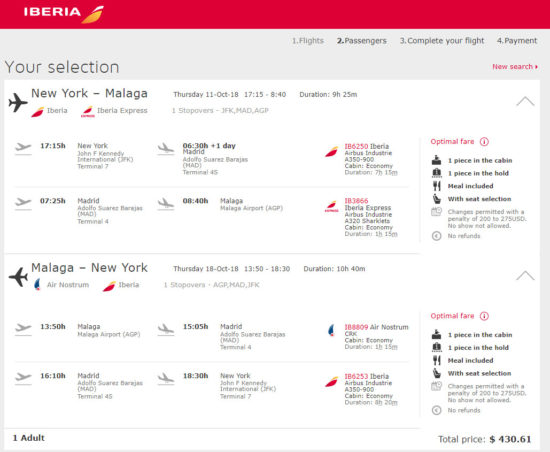Click the 08:40h Malaga arrival plane icon
Screen dimensions: 550x452
166,204
